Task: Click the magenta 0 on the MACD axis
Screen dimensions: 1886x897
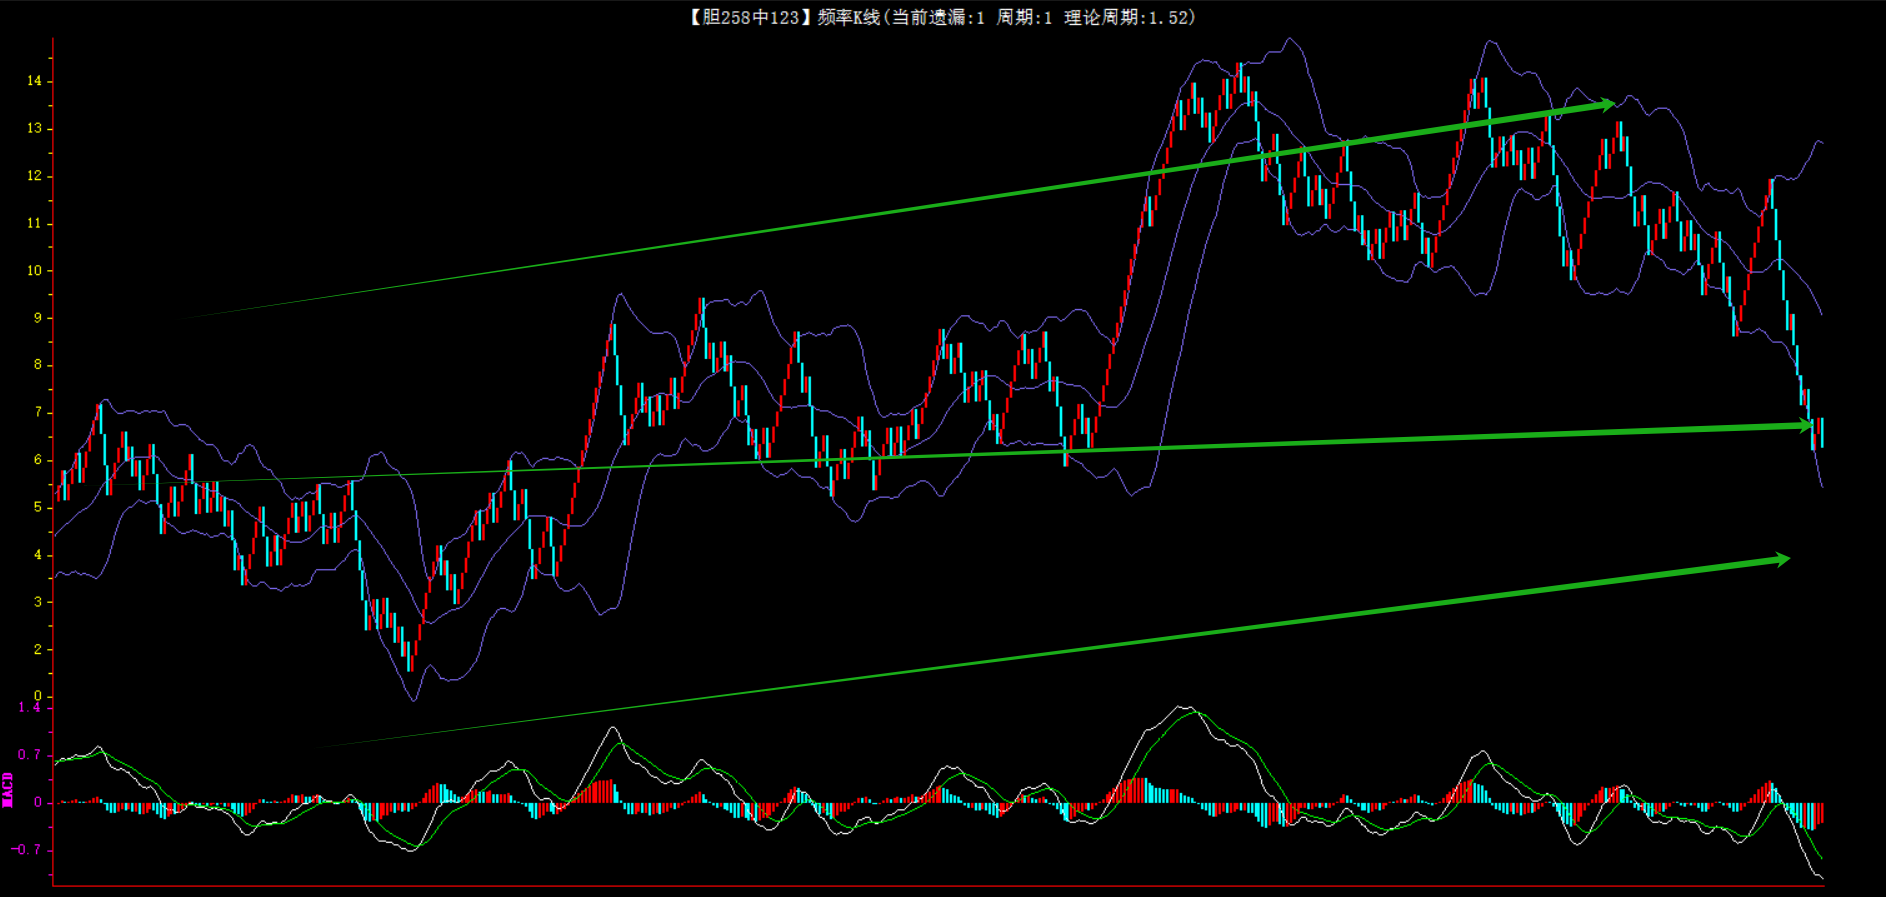Action: click(x=38, y=802)
